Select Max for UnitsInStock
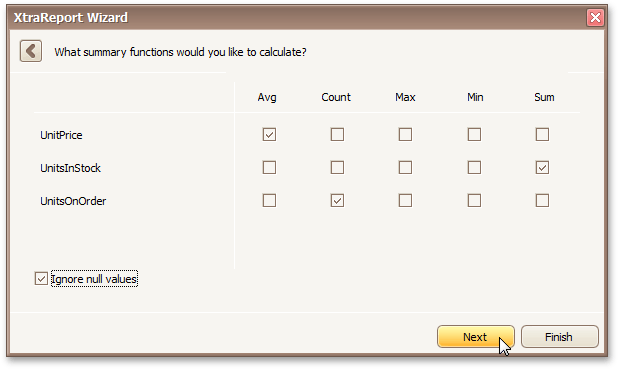 (405, 168)
